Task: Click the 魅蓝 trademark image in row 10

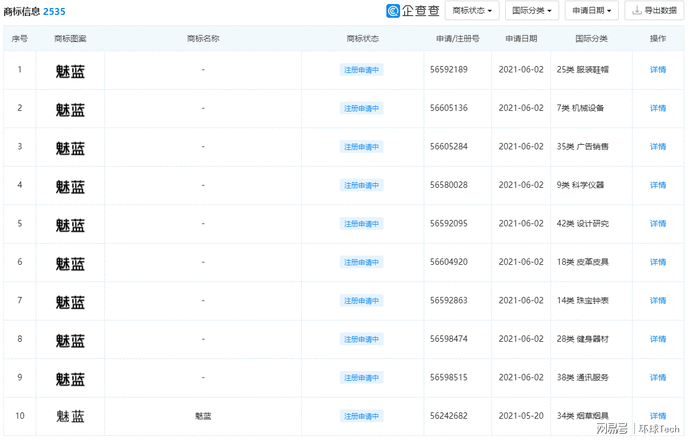Action: tap(70, 416)
